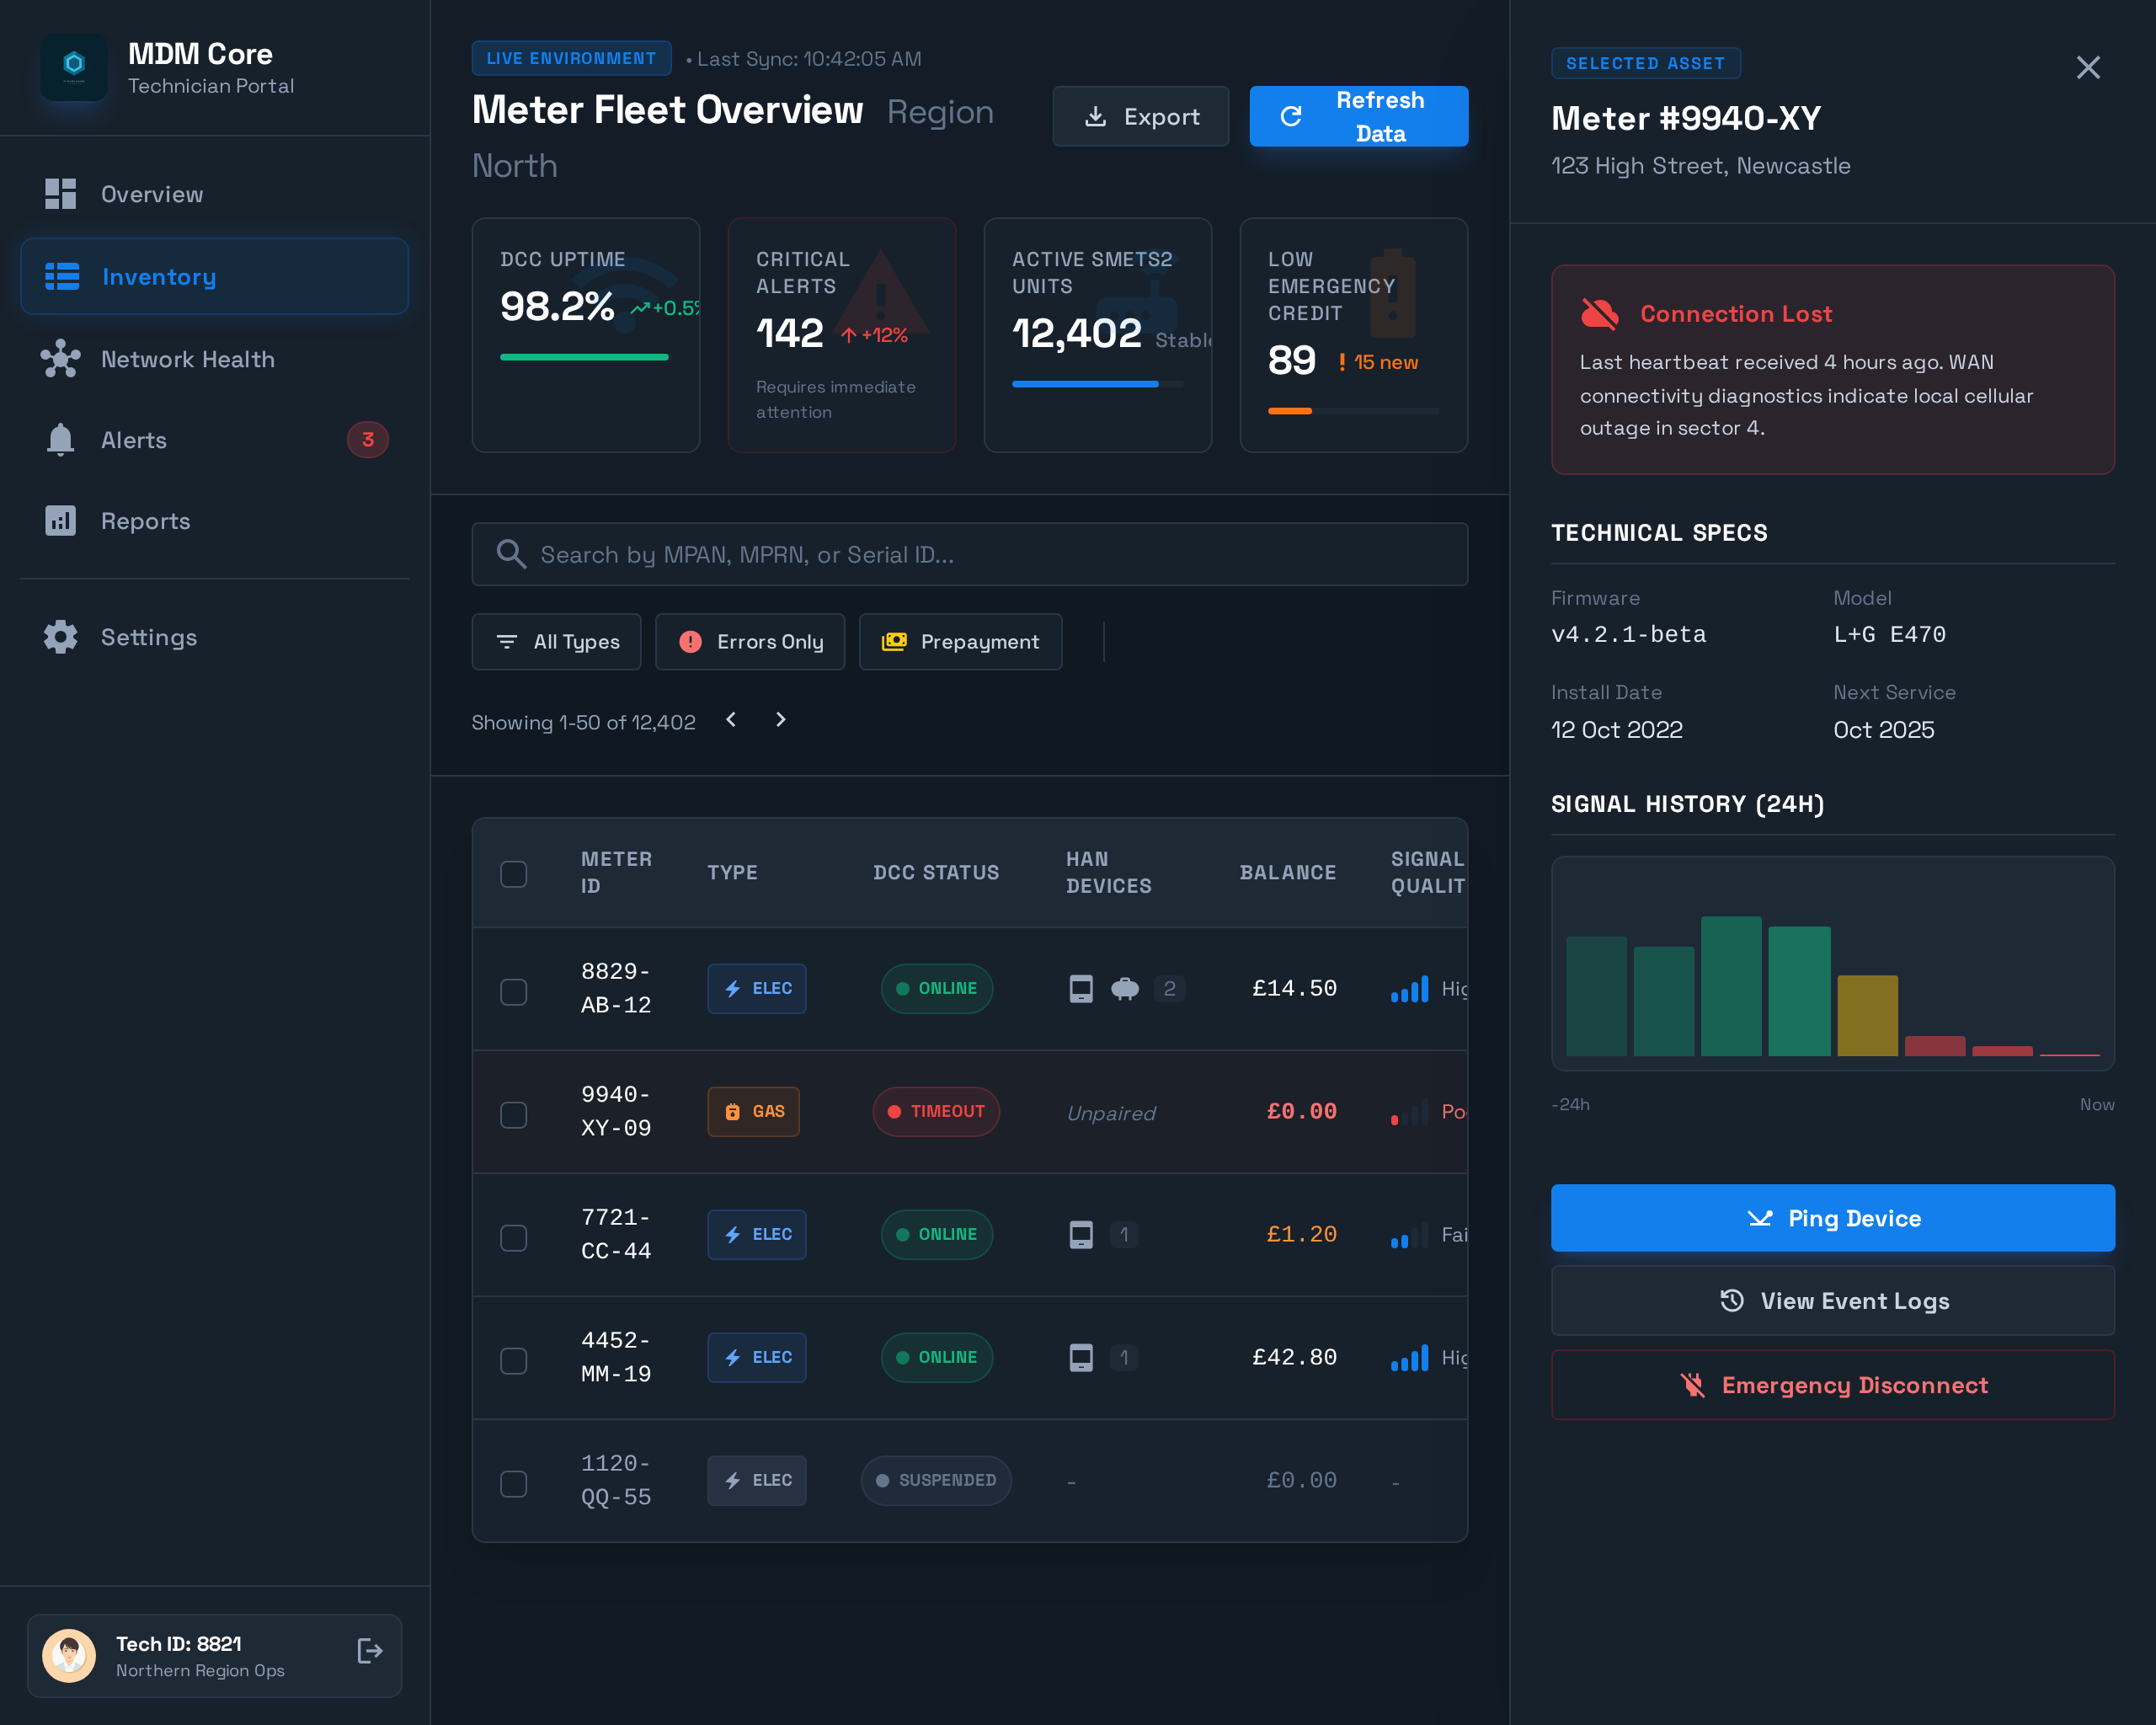Screen dimensions: 2156x1725
Task: Click the Refresh Data button
Action: point(1358,116)
